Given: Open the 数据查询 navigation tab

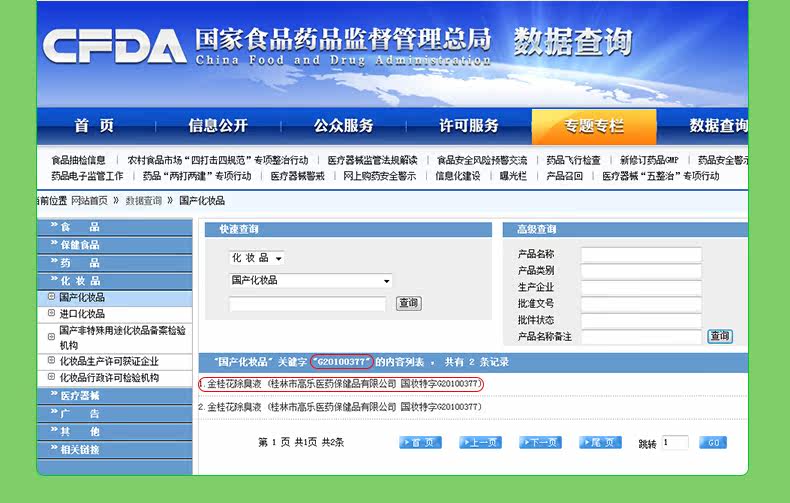Looking at the screenshot, I should click(718, 125).
